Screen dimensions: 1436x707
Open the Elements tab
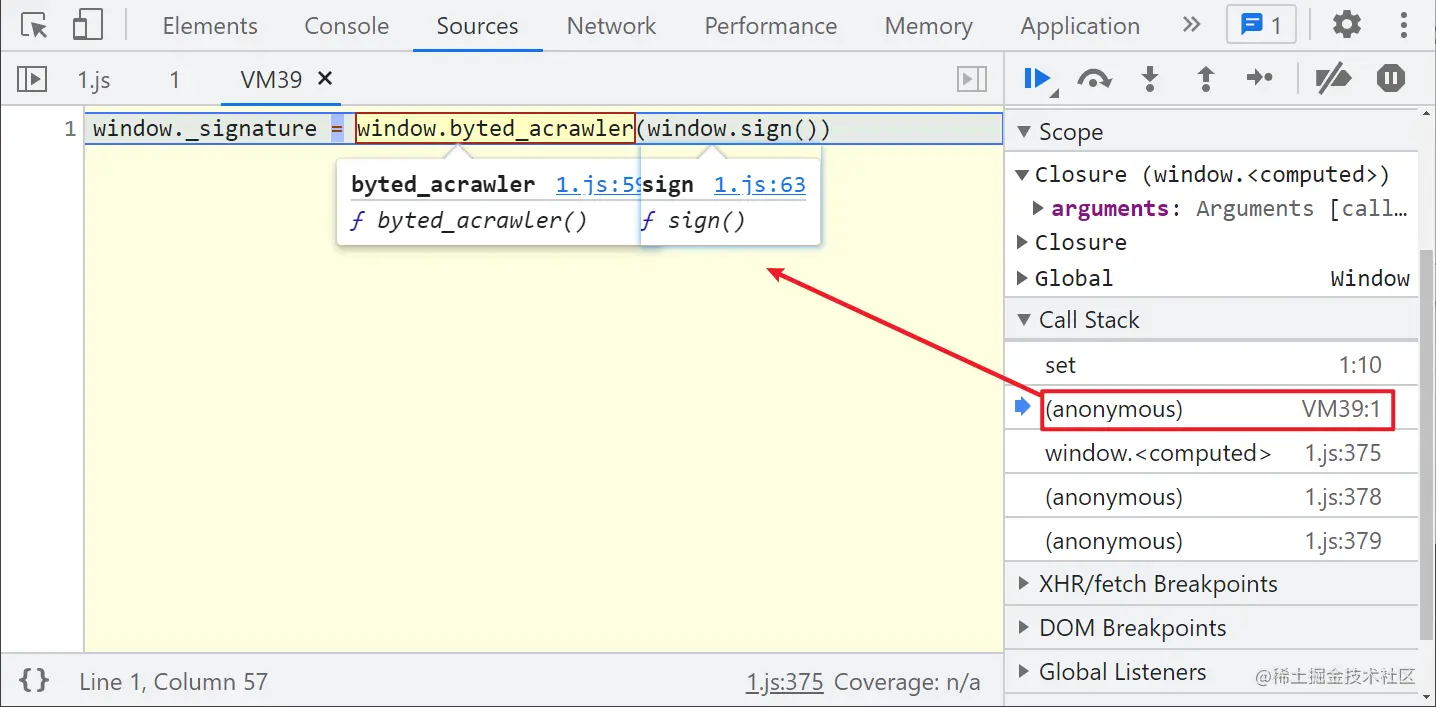pyautogui.click(x=210, y=26)
